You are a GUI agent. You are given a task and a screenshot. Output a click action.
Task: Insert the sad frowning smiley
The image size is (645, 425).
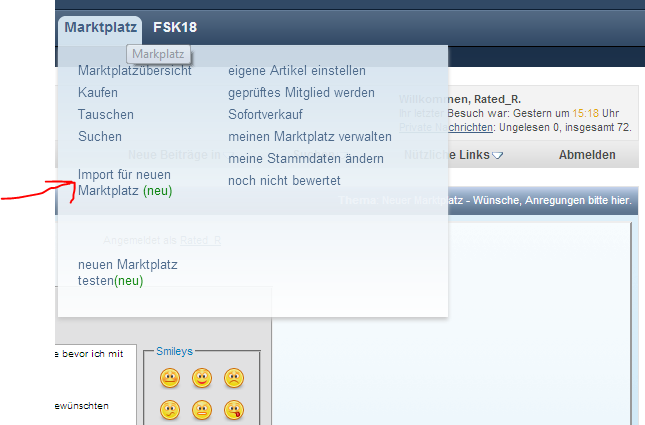[x=233, y=379]
